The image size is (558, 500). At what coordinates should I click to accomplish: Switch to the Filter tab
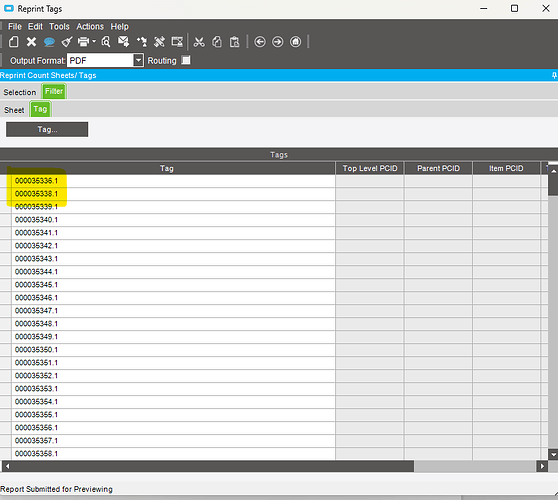[54, 91]
